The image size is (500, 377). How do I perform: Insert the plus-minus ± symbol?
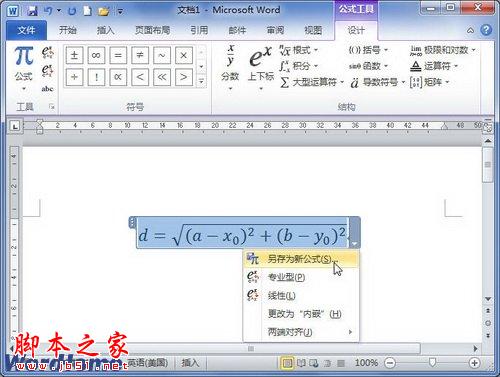[74, 55]
